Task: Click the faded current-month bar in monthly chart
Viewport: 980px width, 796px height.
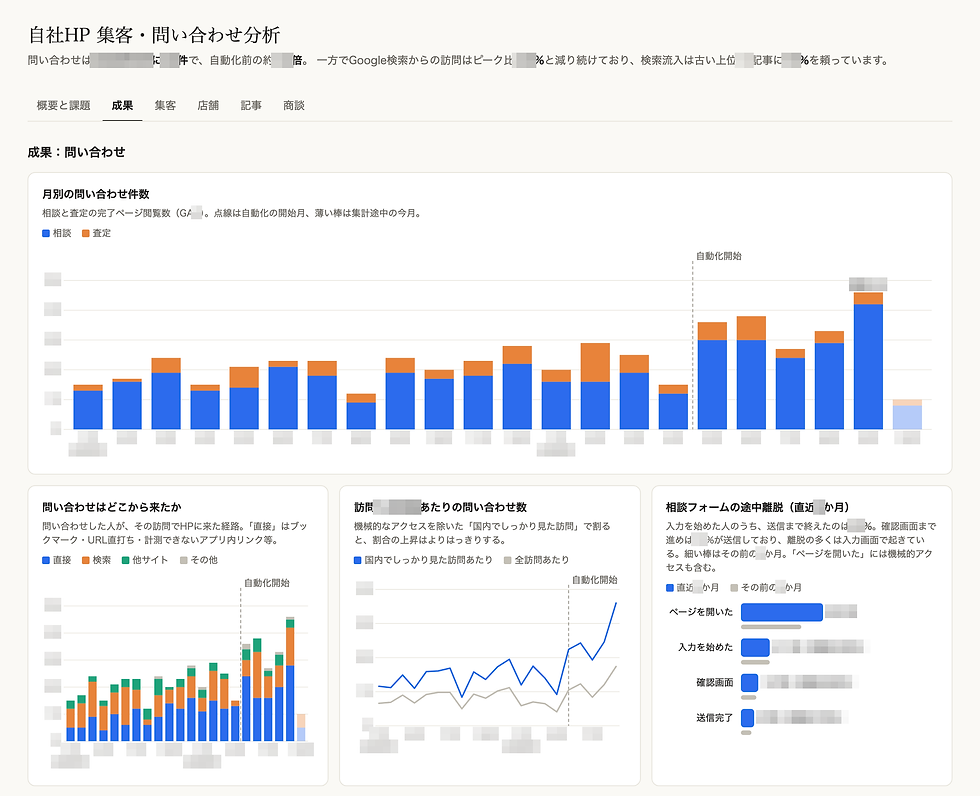Action: (x=907, y=414)
